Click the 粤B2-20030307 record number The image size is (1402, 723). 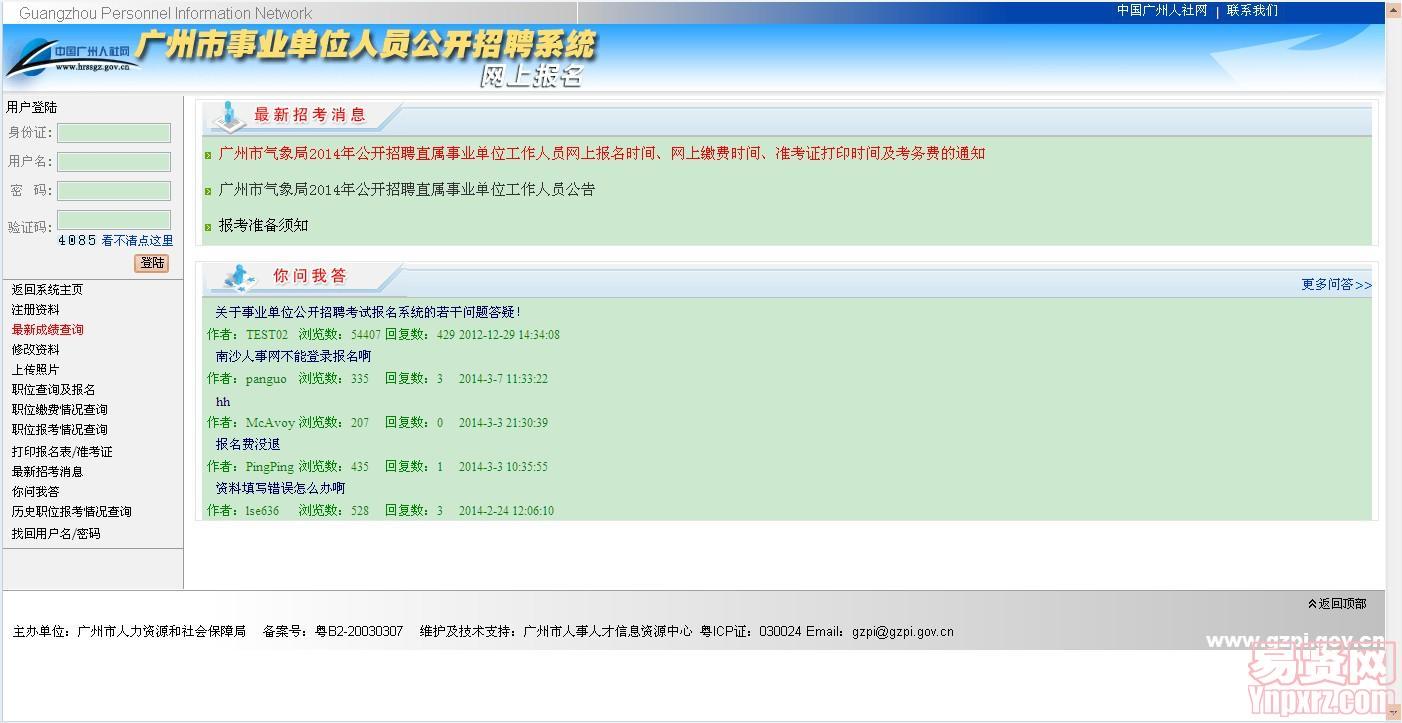[x=359, y=632]
